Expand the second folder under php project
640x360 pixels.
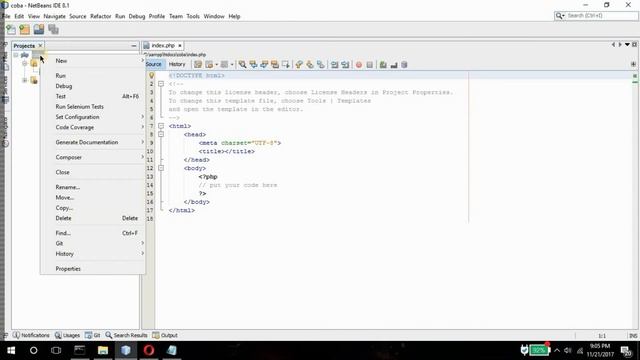coord(25,80)
